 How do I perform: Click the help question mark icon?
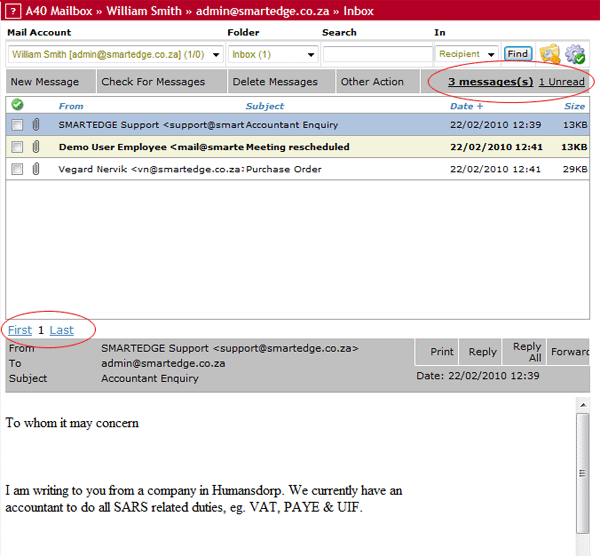(x=13, y=12)
